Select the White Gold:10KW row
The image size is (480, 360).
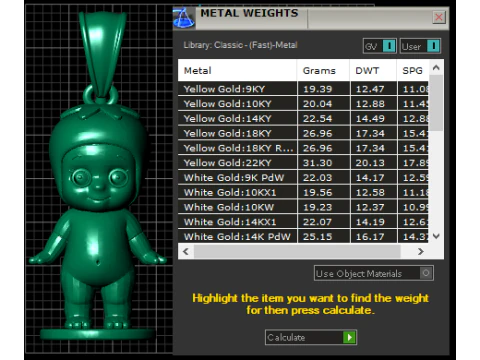point(303,207)
